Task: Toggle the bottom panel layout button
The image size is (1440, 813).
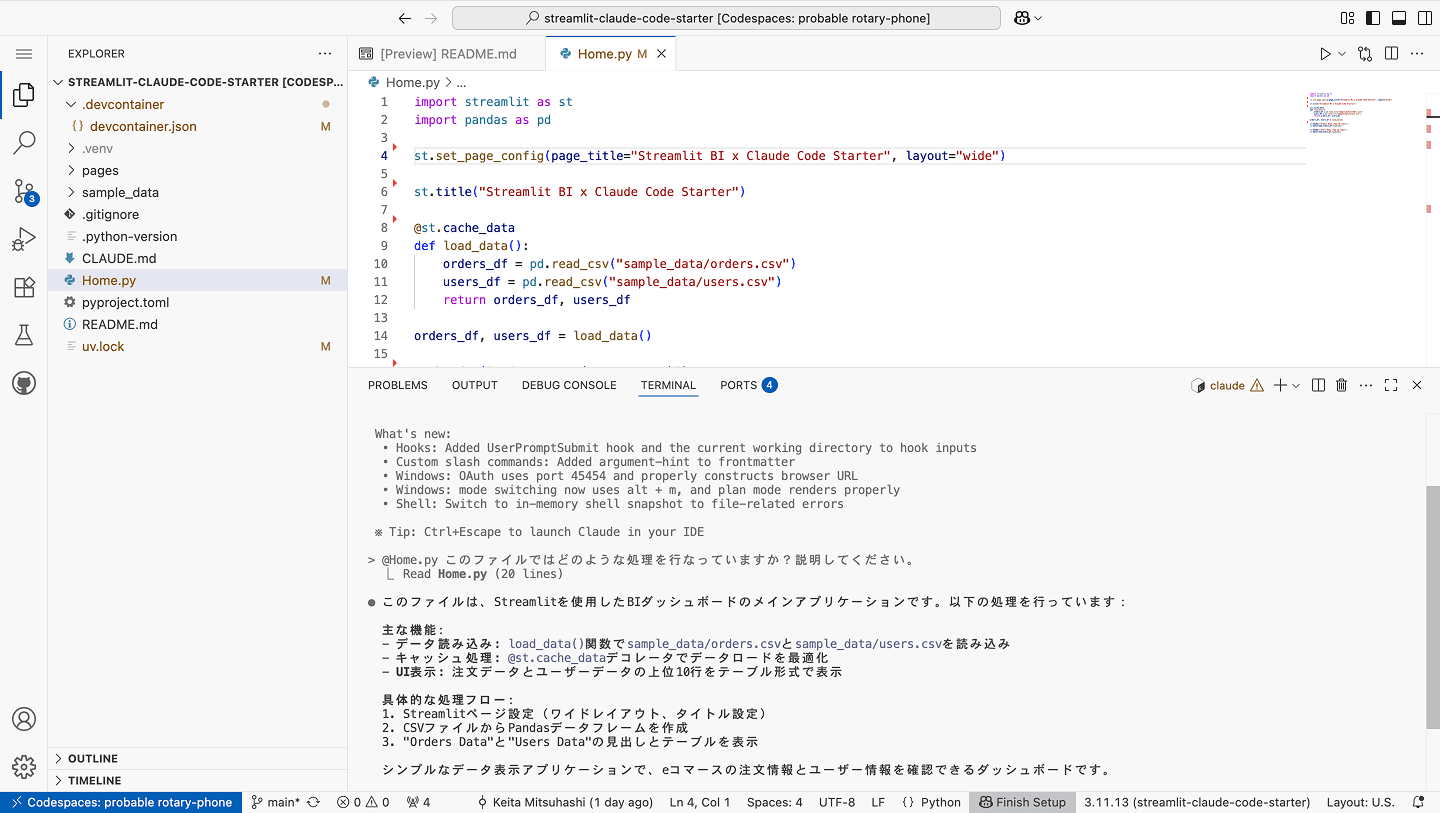Action: (x=1399, y=18)
